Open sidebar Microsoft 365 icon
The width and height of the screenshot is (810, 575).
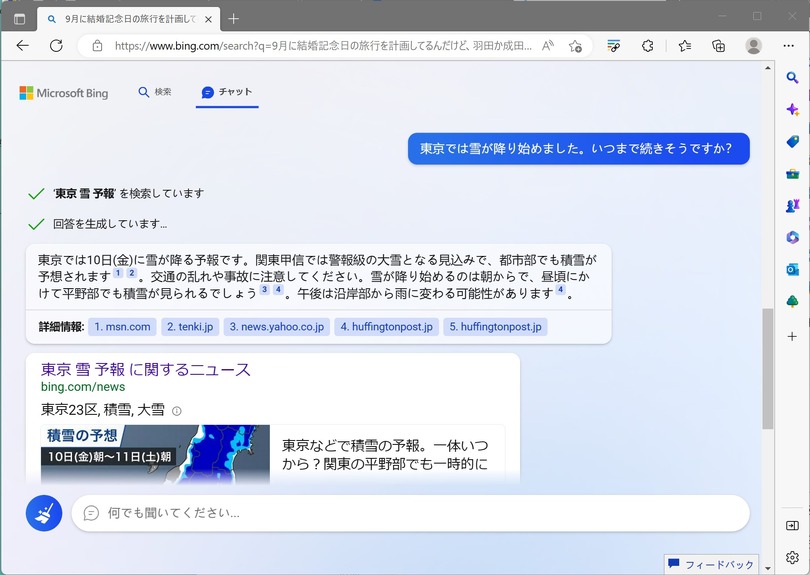tap(792, 237)
